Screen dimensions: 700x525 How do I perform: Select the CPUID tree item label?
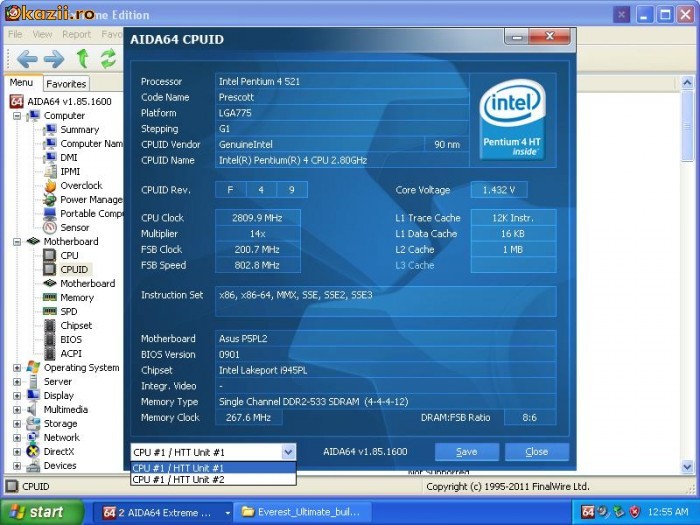click(74, 270)
